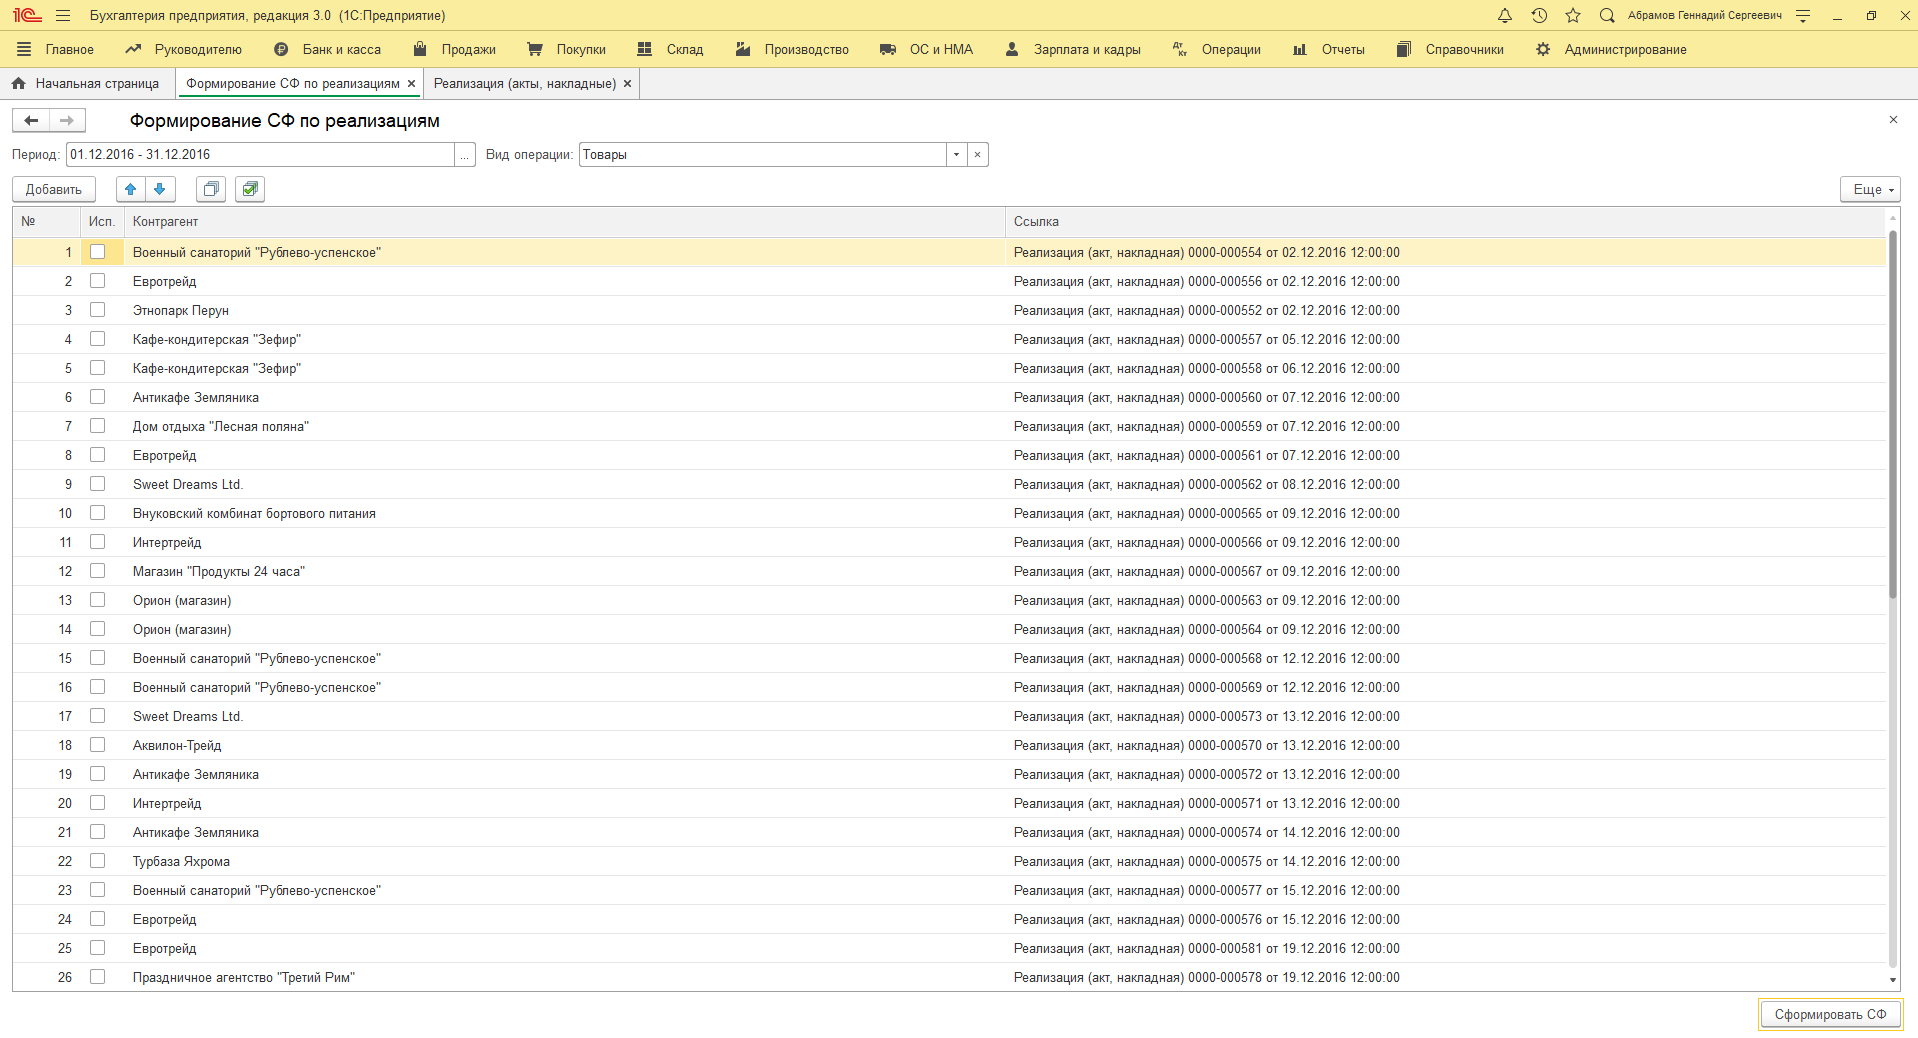Image resolution: width=1918 pixels, height=1038 pixels.
Task: Open favorites star in title bar
Action: pos(1573,15)
